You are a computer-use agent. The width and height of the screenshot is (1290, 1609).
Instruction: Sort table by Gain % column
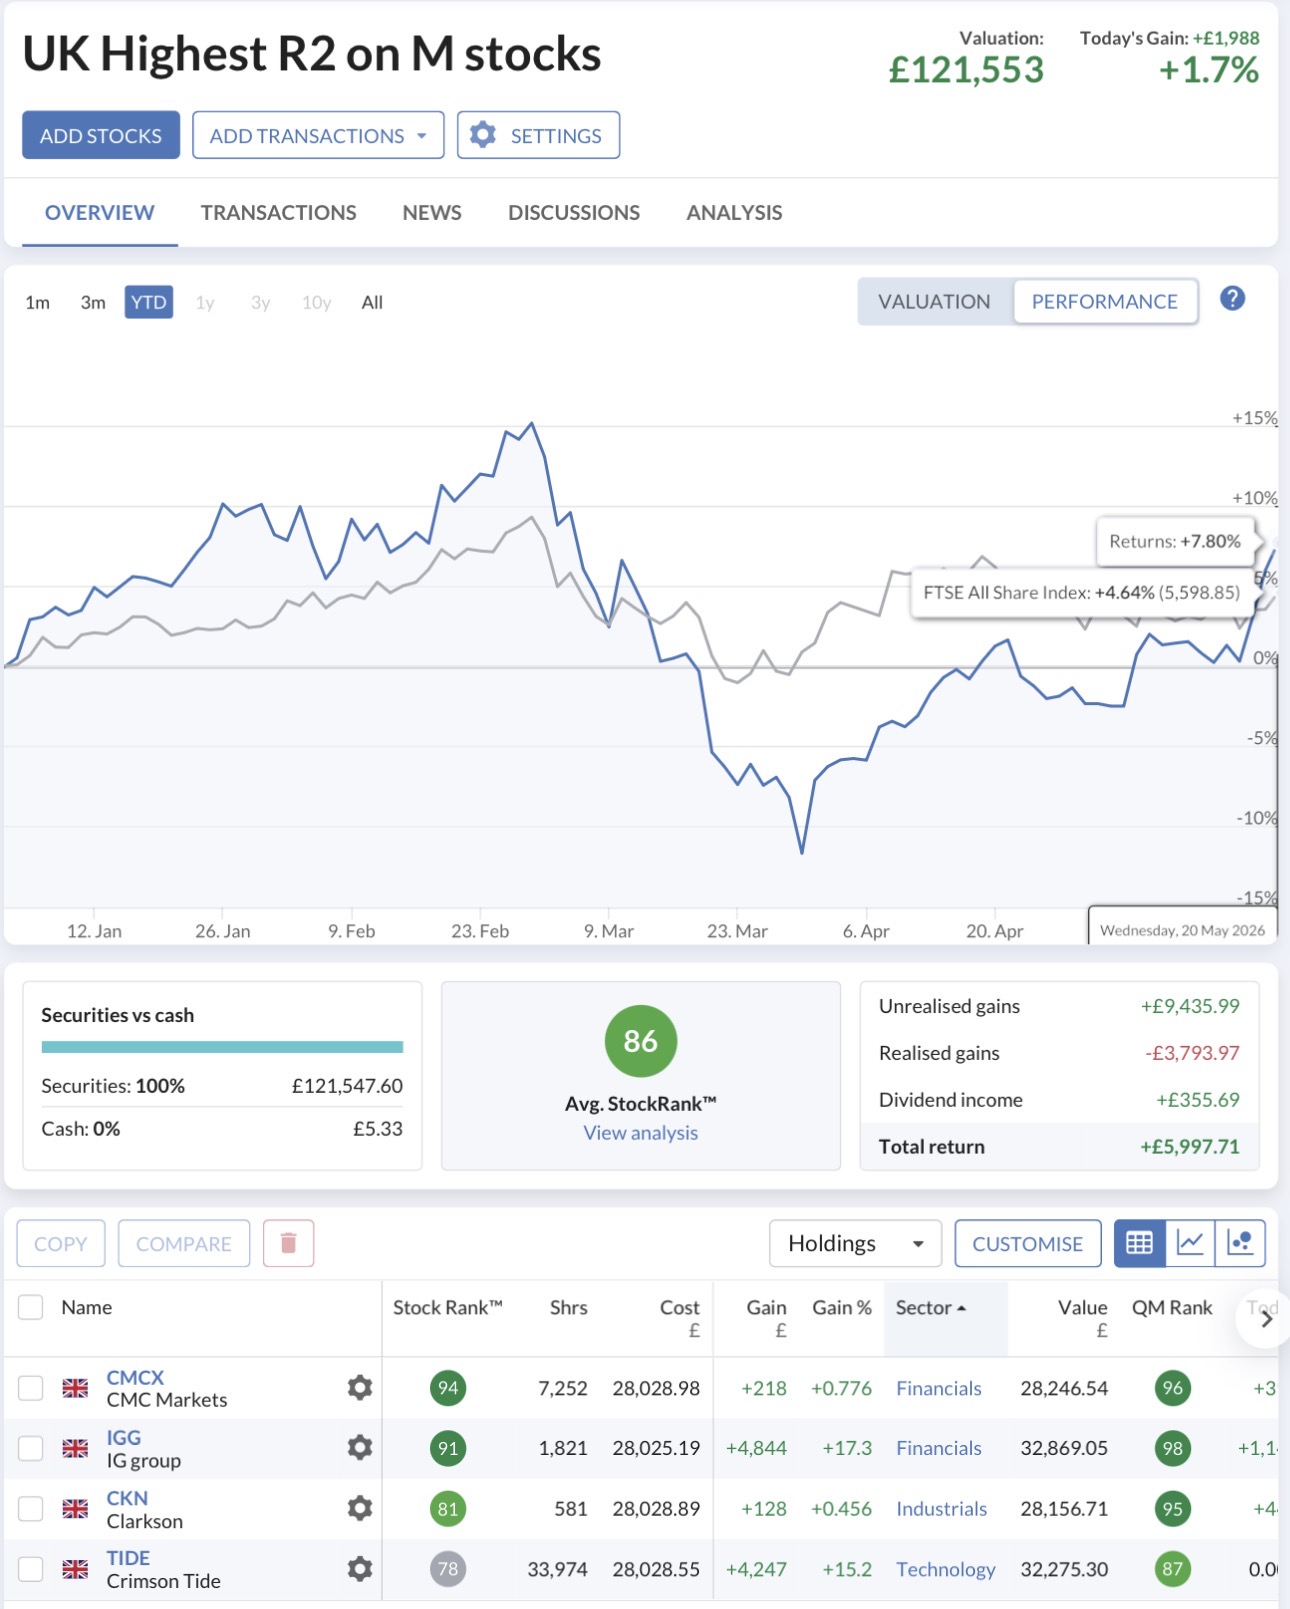[842, 1307]
